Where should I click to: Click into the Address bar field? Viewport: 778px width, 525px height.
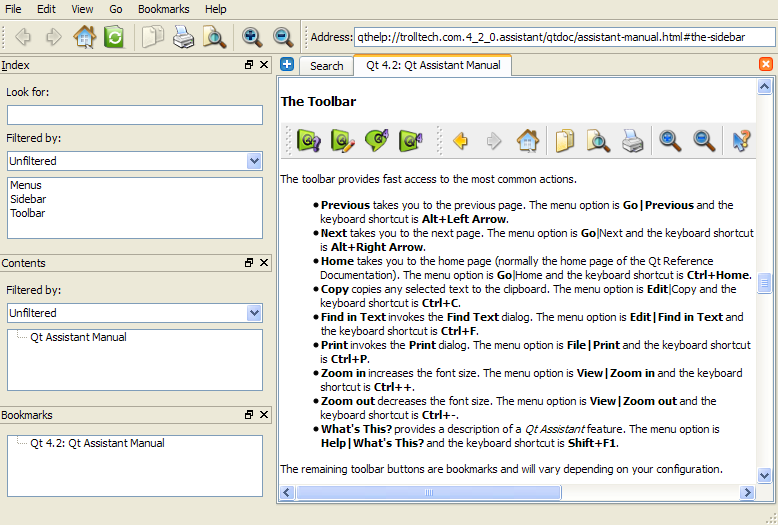pyautogui.click(x=565, y=37)
